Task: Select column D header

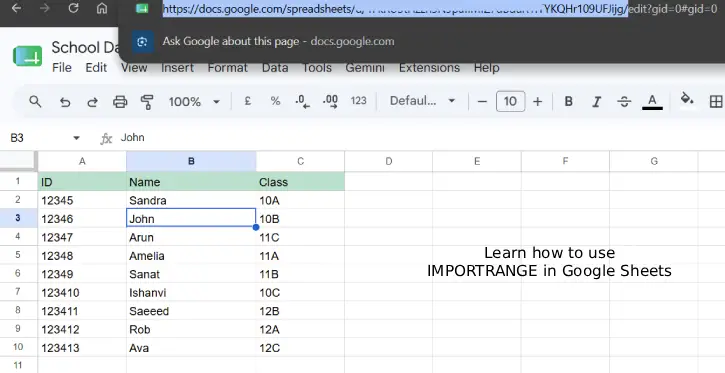Action: tap(389, 161)
